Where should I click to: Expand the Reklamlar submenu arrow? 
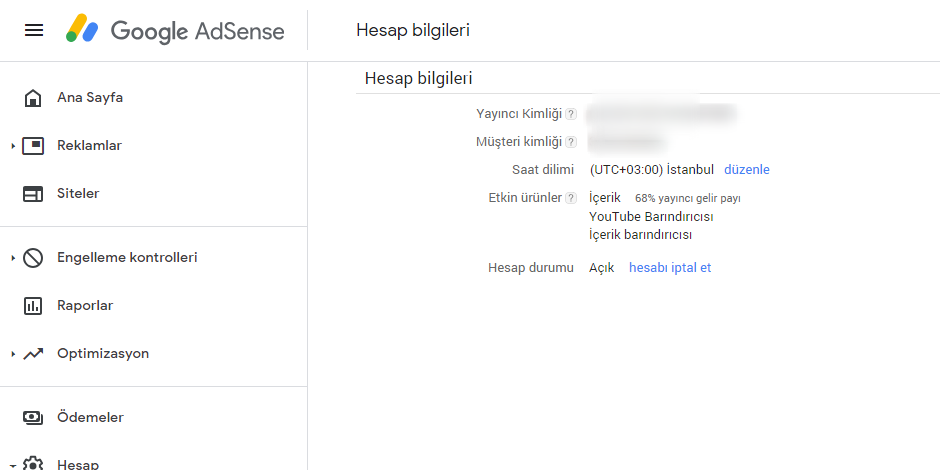(x=13, y=146)
